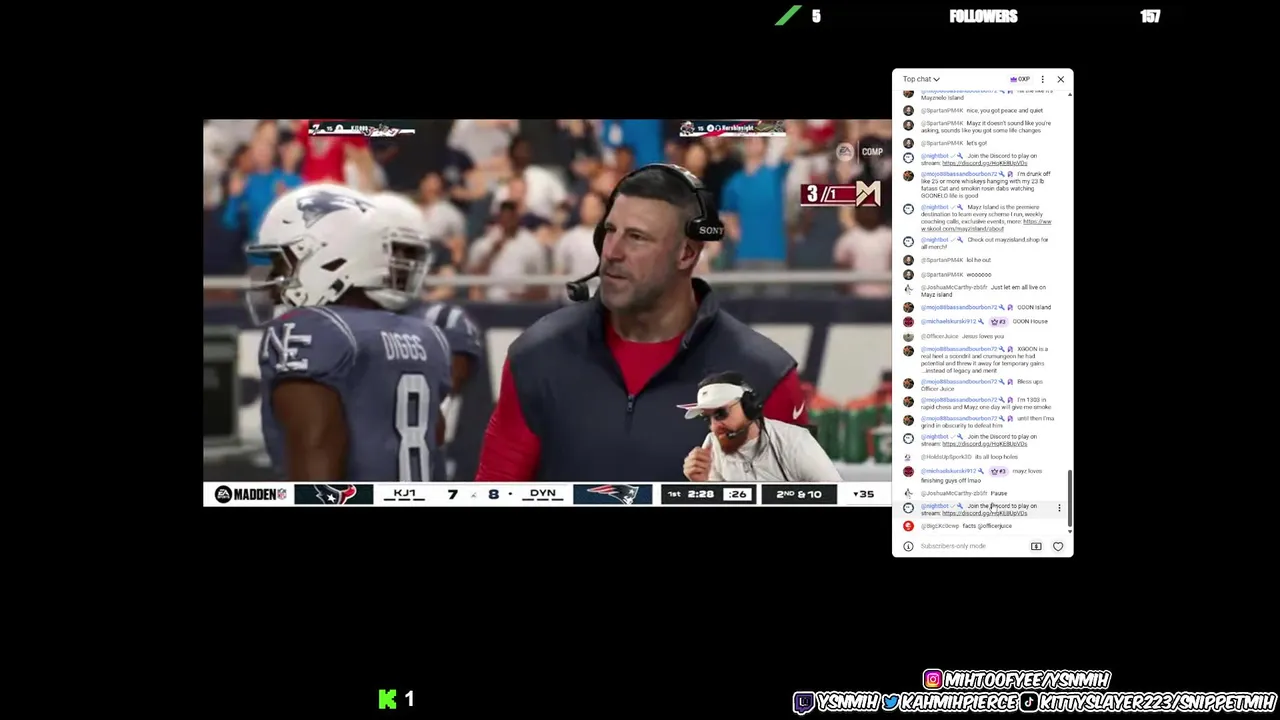1280x720 pixels.
Task: Click nightbot avatar on 'Mayz Island is the premiere' message
Action: [908, 209]
